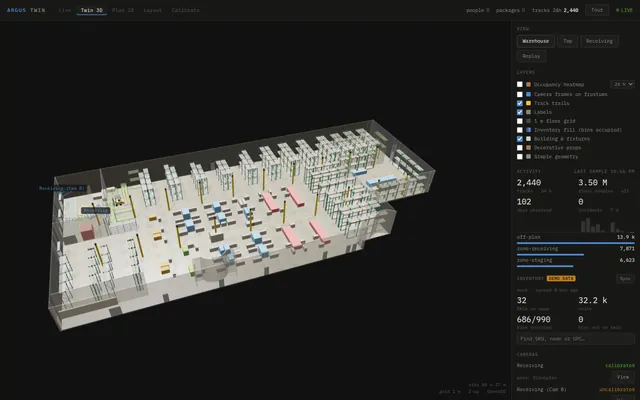
Task: Click the DEMO DATA badge
Action: tap(561, 278)
